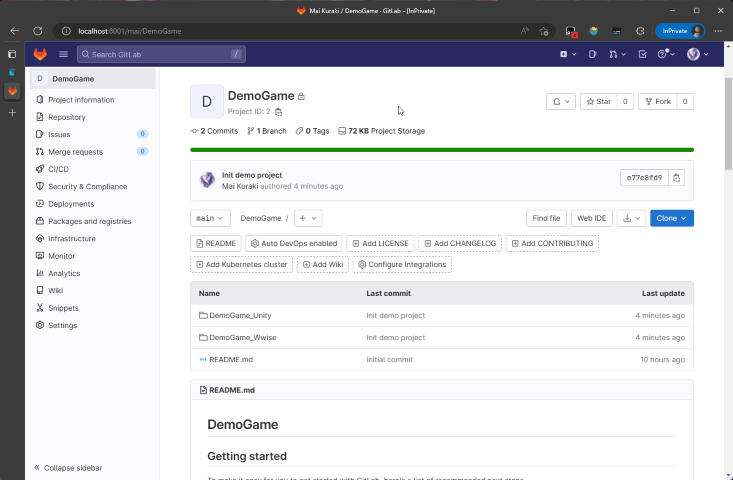Click the page vertical scrollbar
This screenshot has width=733, height=480.
pyautogui.click(x=728, y=124)
